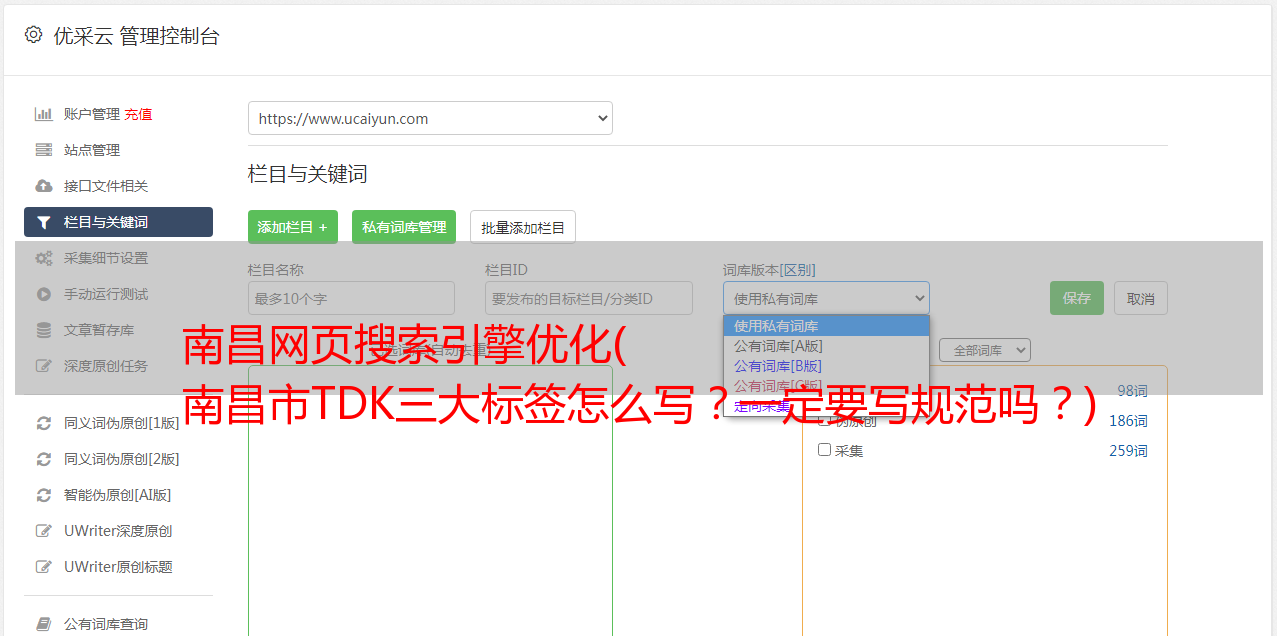
Task: Click the refresh icon for 智能伪原创[AI版]
Action: pyautogui.click(x=44, y=495)
